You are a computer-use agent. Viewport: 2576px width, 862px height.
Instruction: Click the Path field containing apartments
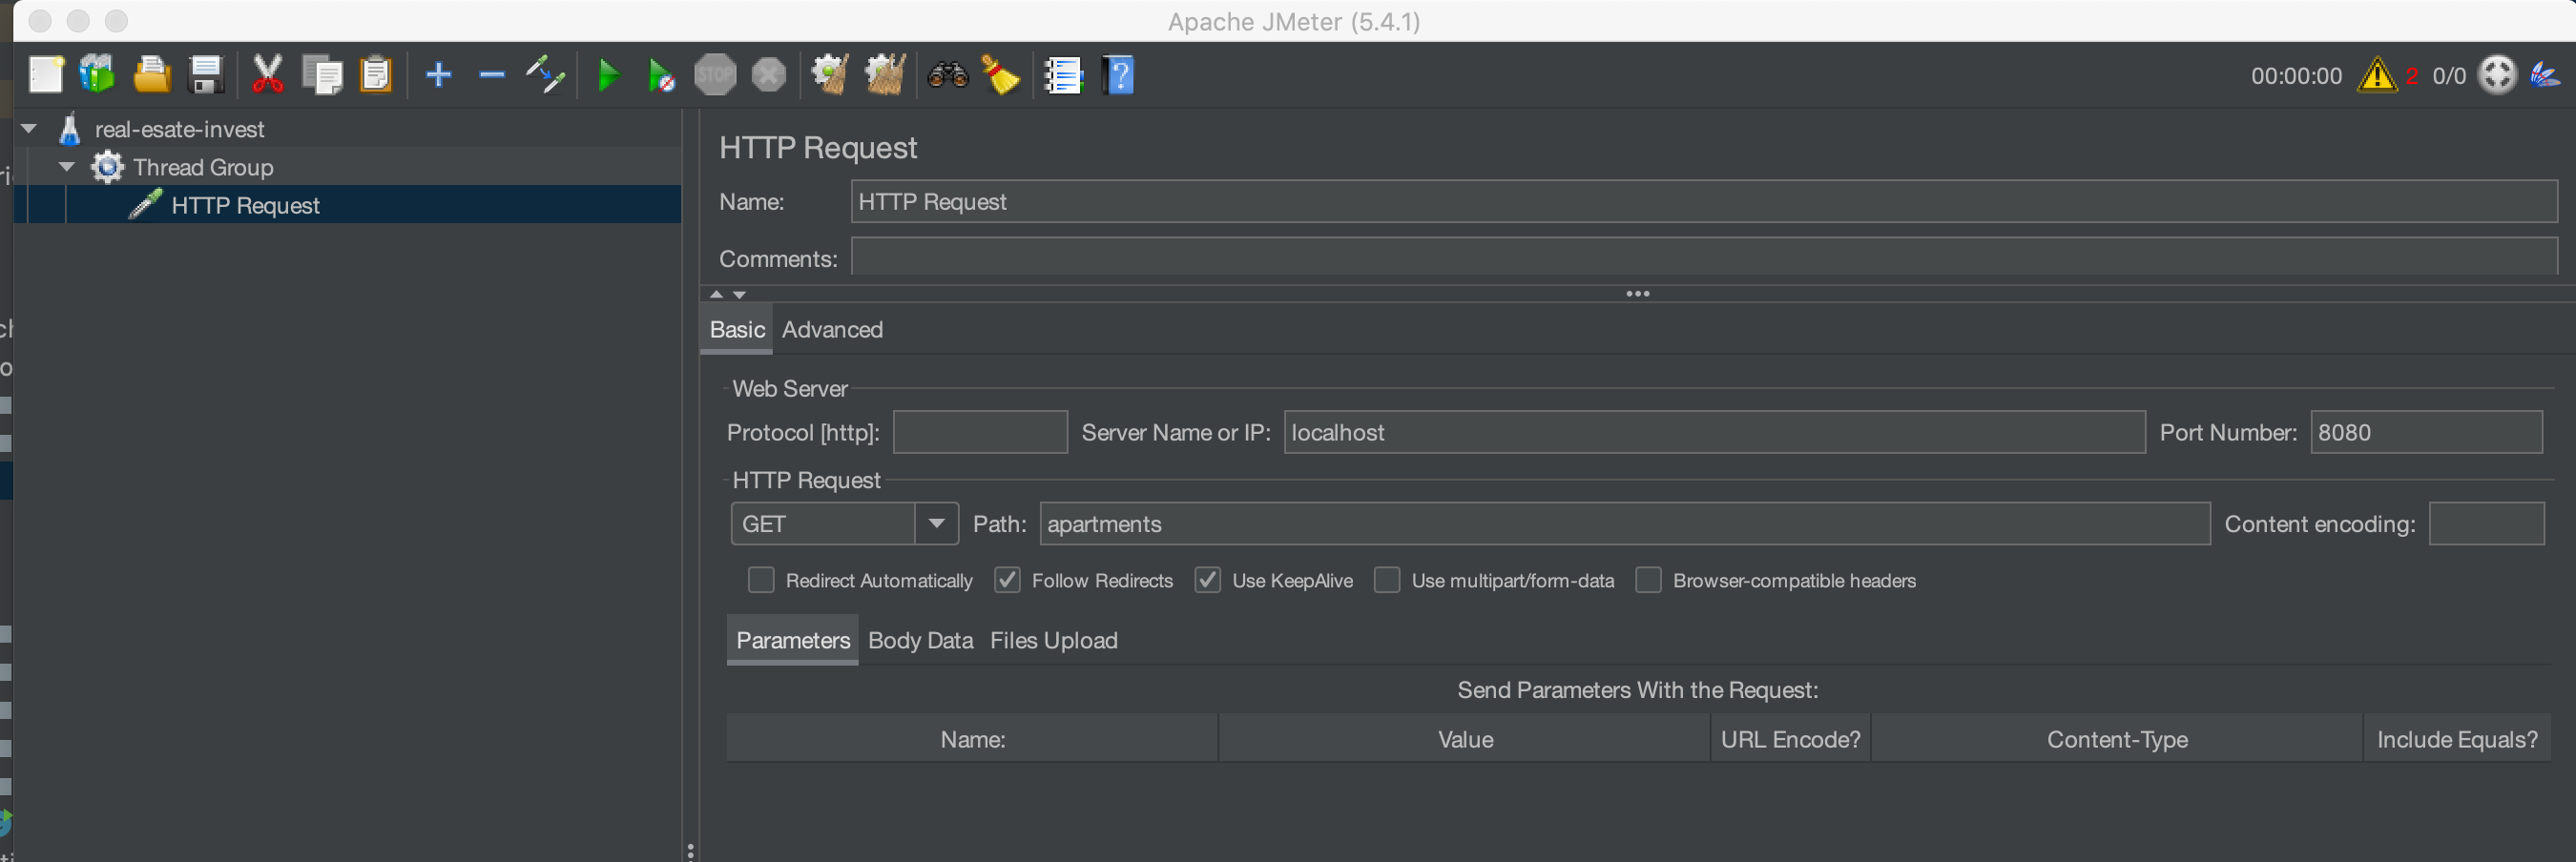click(x=1624, y=524)
